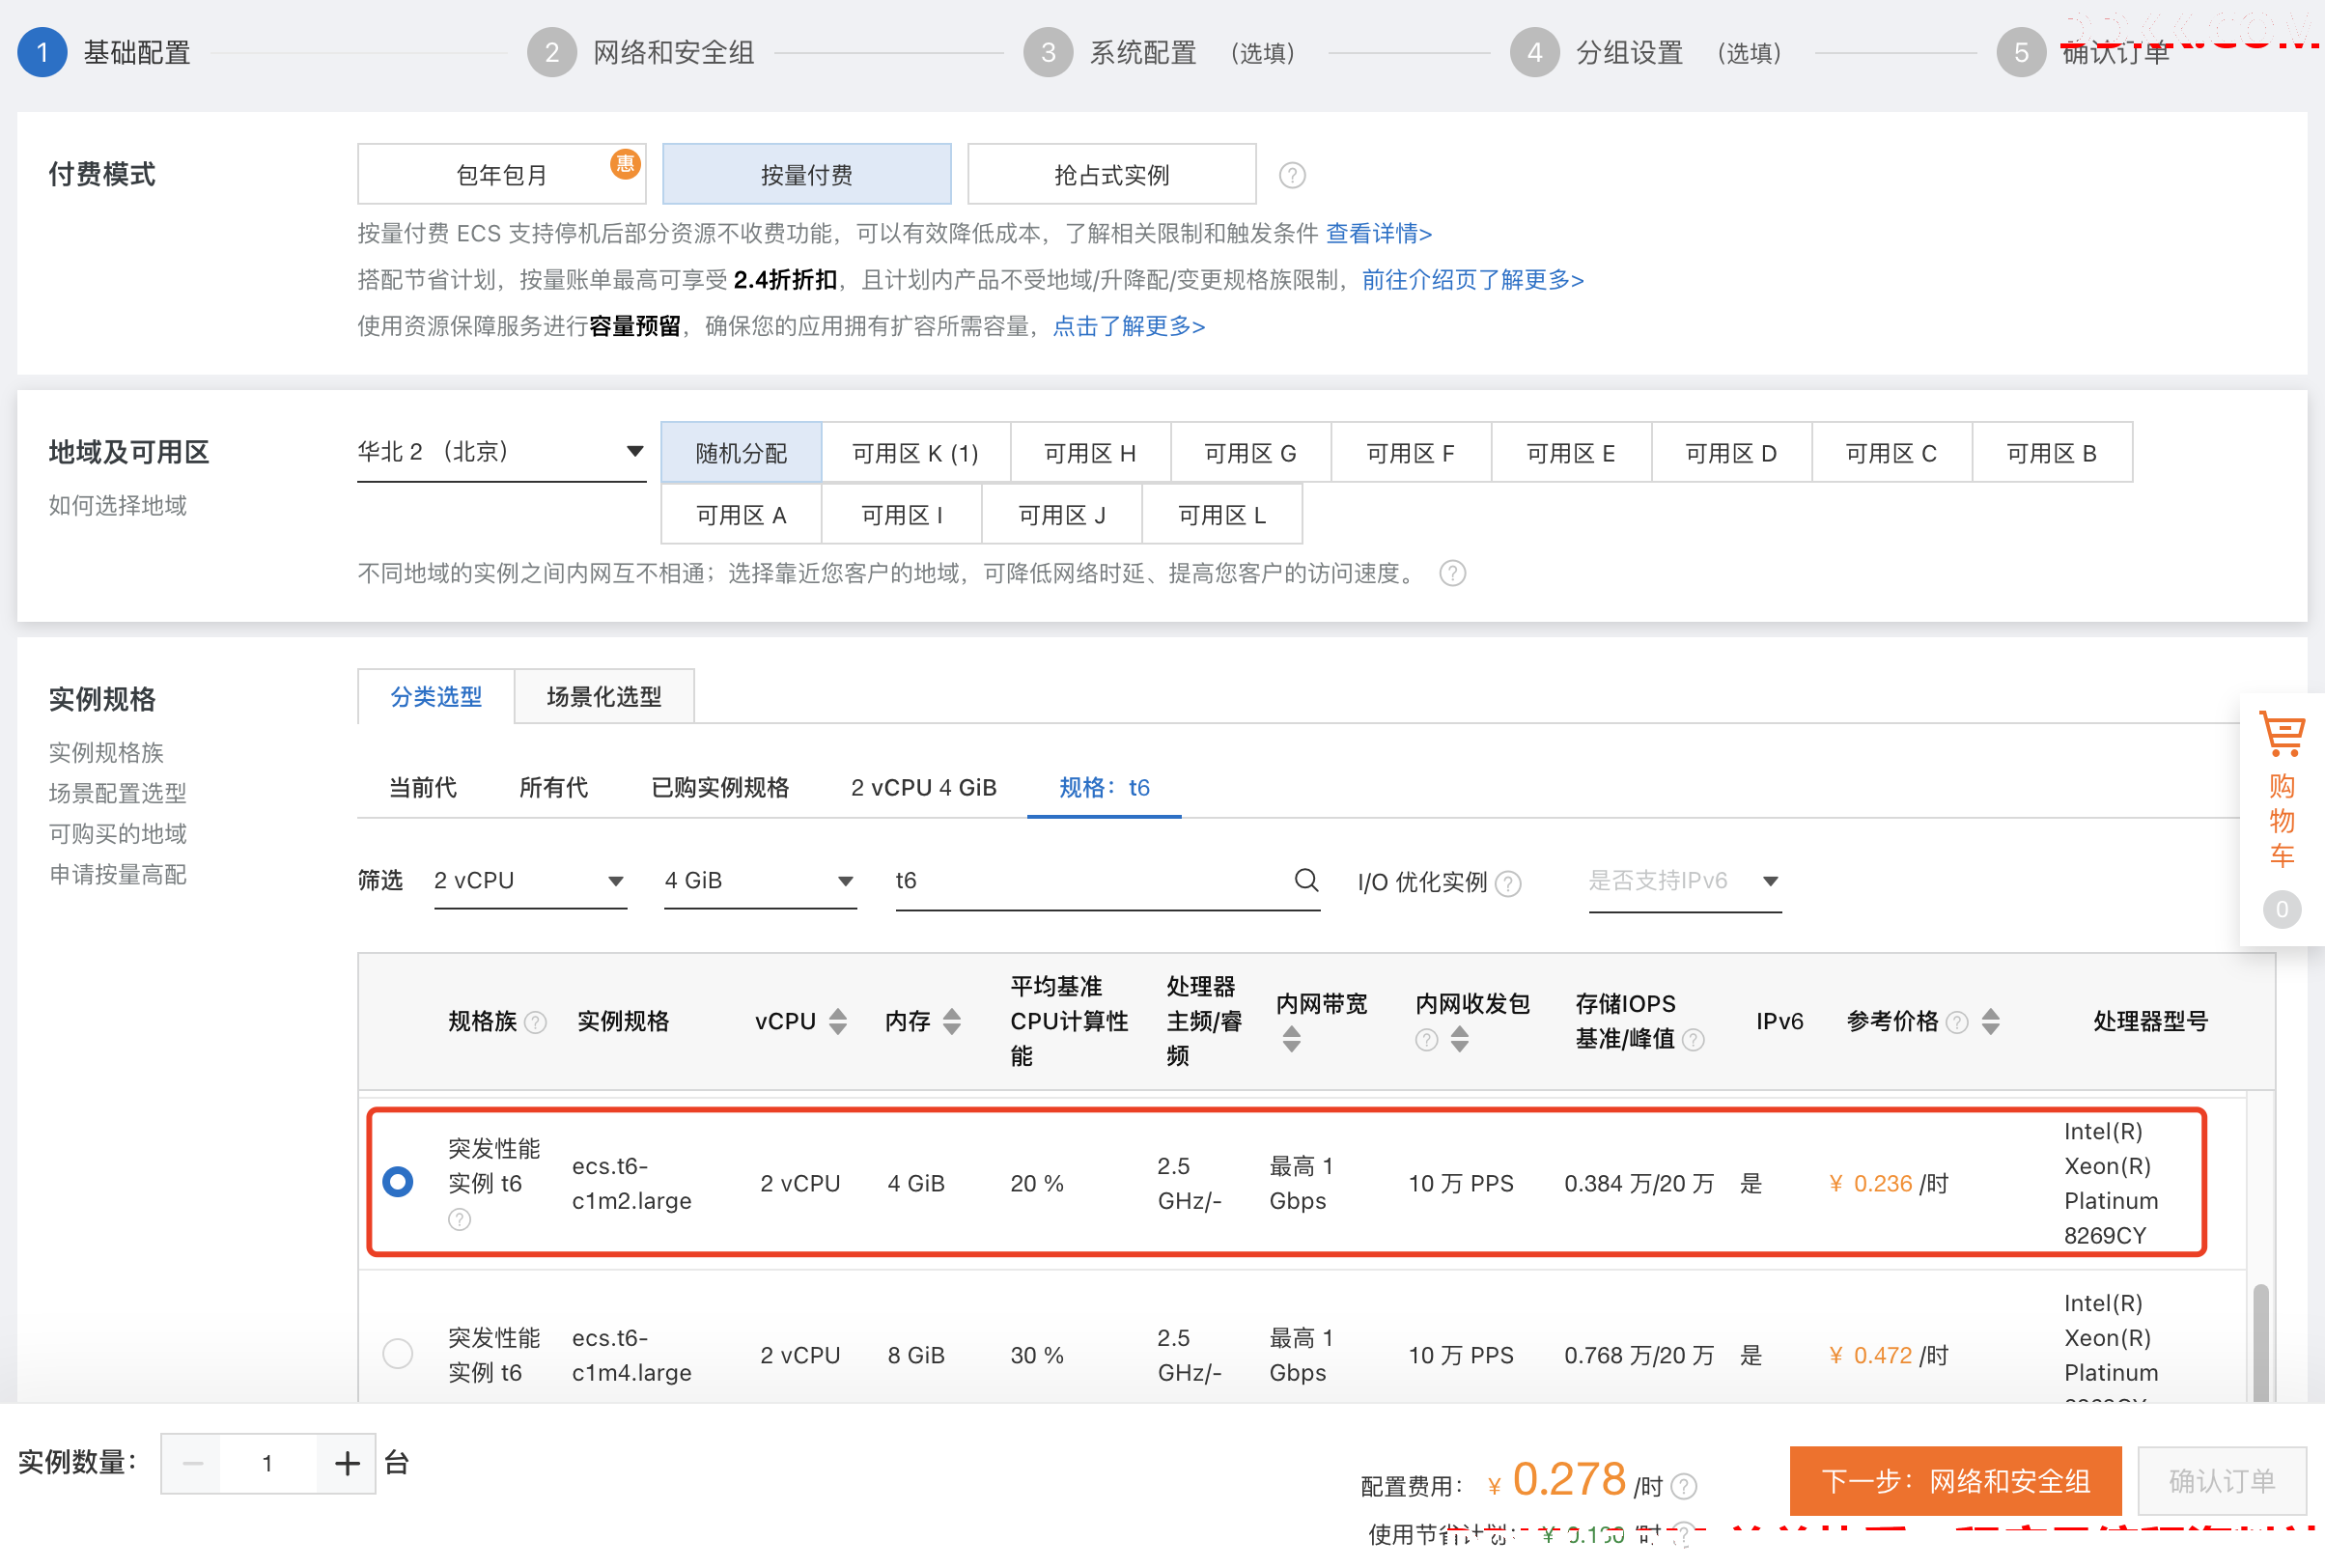This screenshot has height=1568, width=2325.
Task: Click the 惠 discount badge on 包年包月
Action: click(625, 163)
